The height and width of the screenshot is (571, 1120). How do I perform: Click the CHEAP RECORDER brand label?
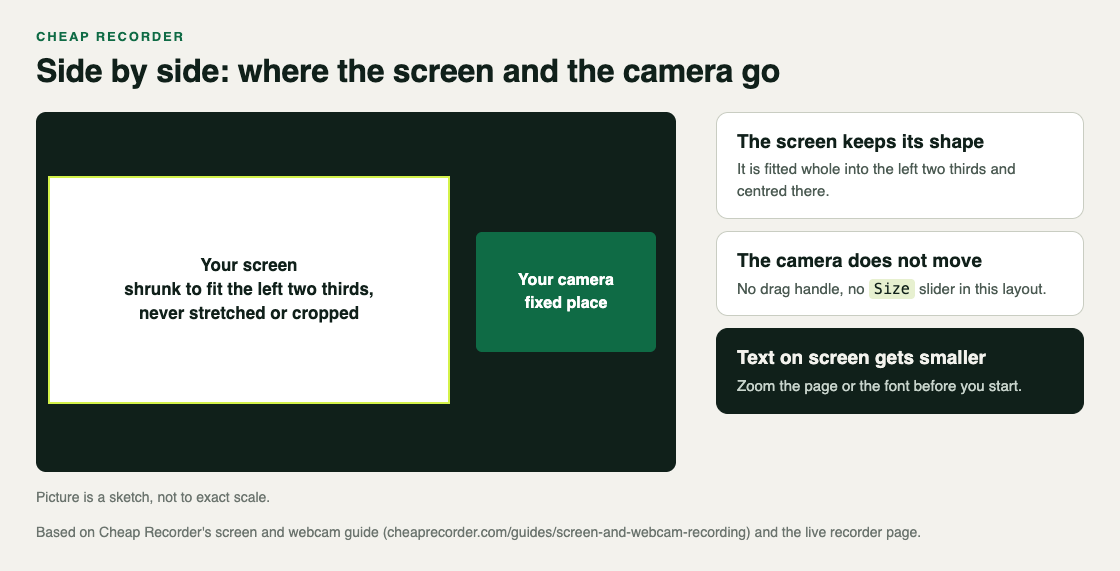coord(110,36)
